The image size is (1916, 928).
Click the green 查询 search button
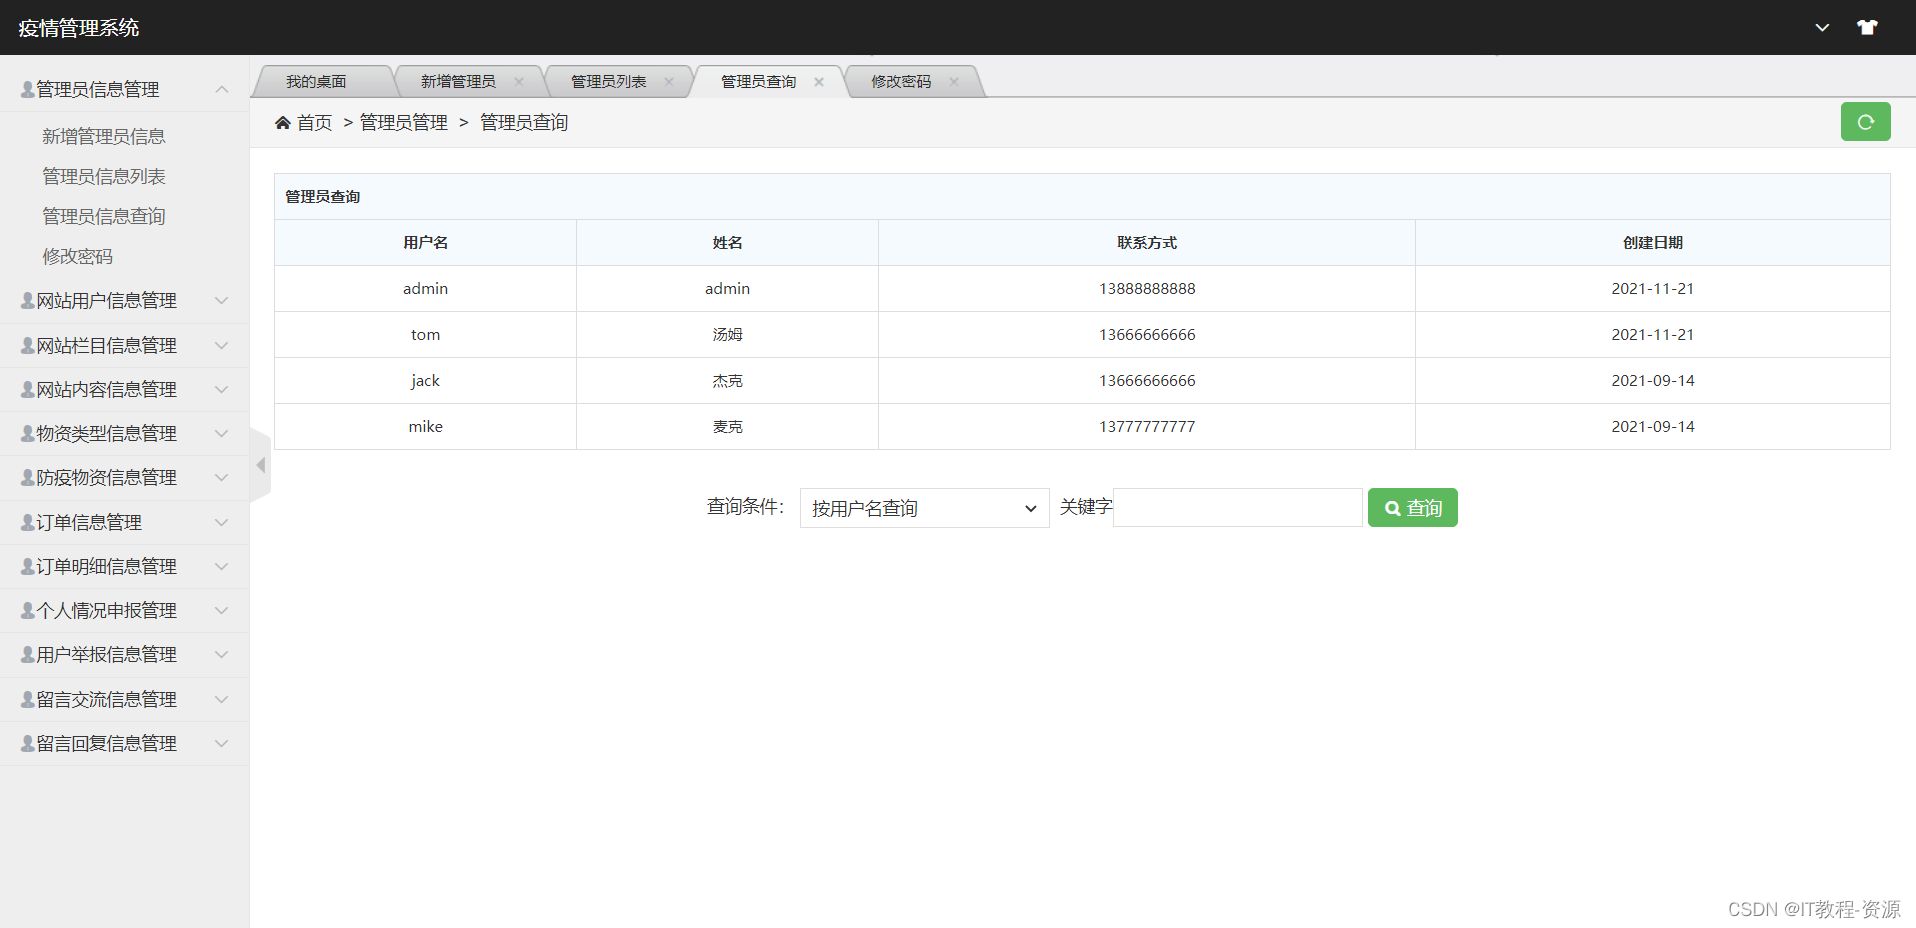pyautogui.click(x=1412, y=507)
